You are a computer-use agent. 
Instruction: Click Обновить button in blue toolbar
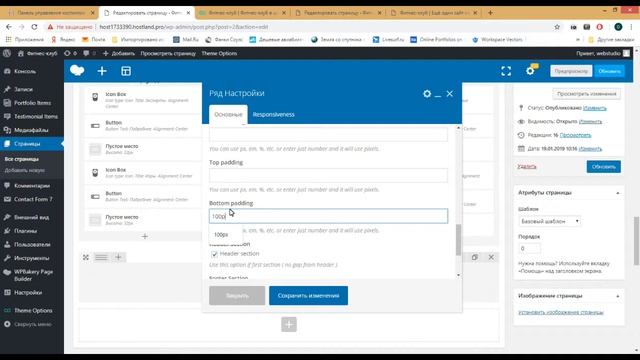pyautogui.click(x=609, y=71)
